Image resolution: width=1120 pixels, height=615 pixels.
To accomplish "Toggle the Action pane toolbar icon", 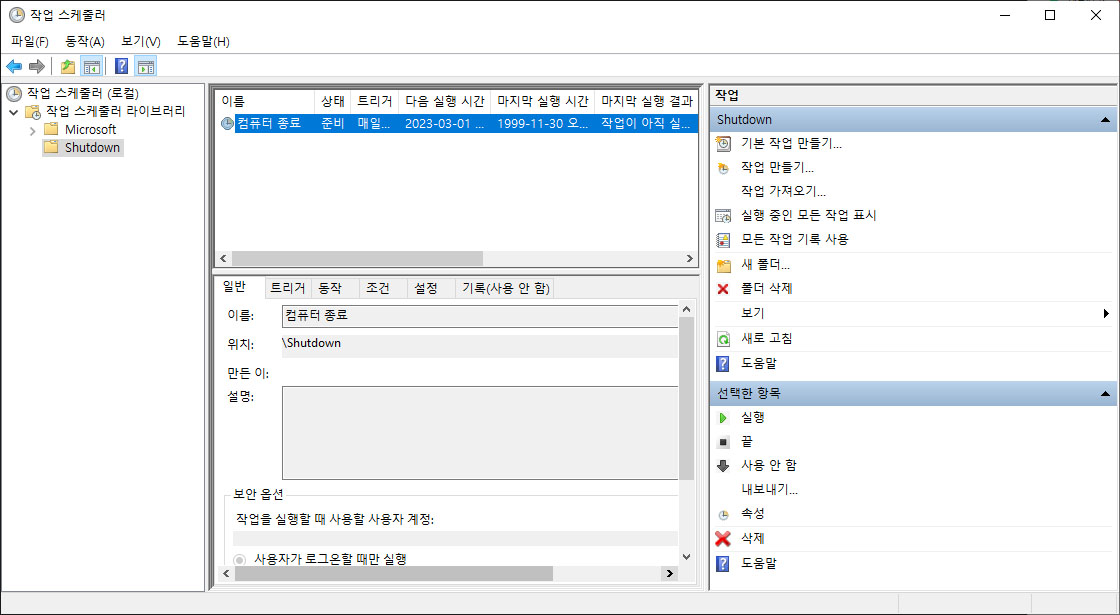I will (146, 66).
